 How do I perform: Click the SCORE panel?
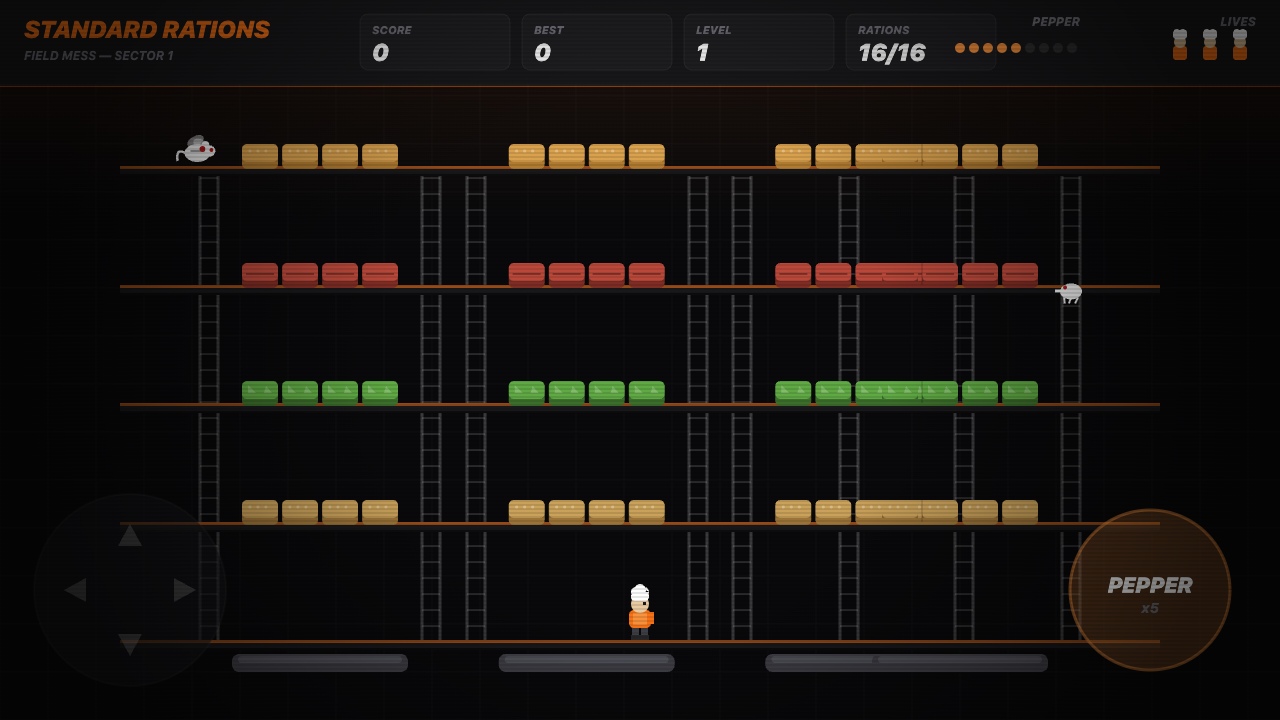point(435,42)
